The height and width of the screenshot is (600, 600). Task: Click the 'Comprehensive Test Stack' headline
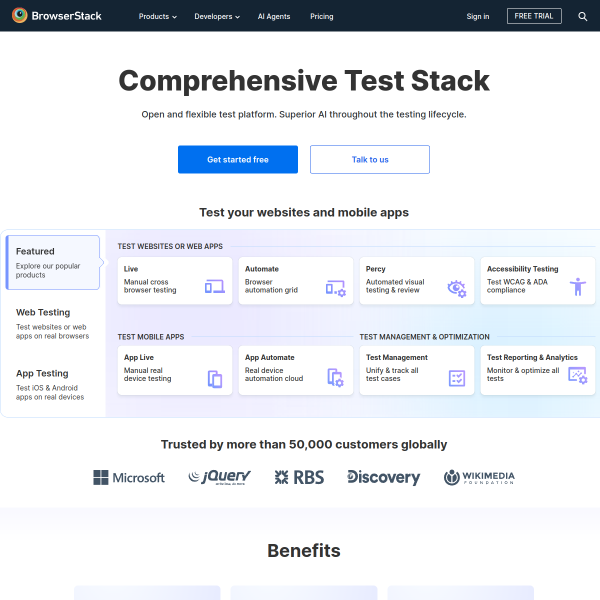[x=304, y=81]
